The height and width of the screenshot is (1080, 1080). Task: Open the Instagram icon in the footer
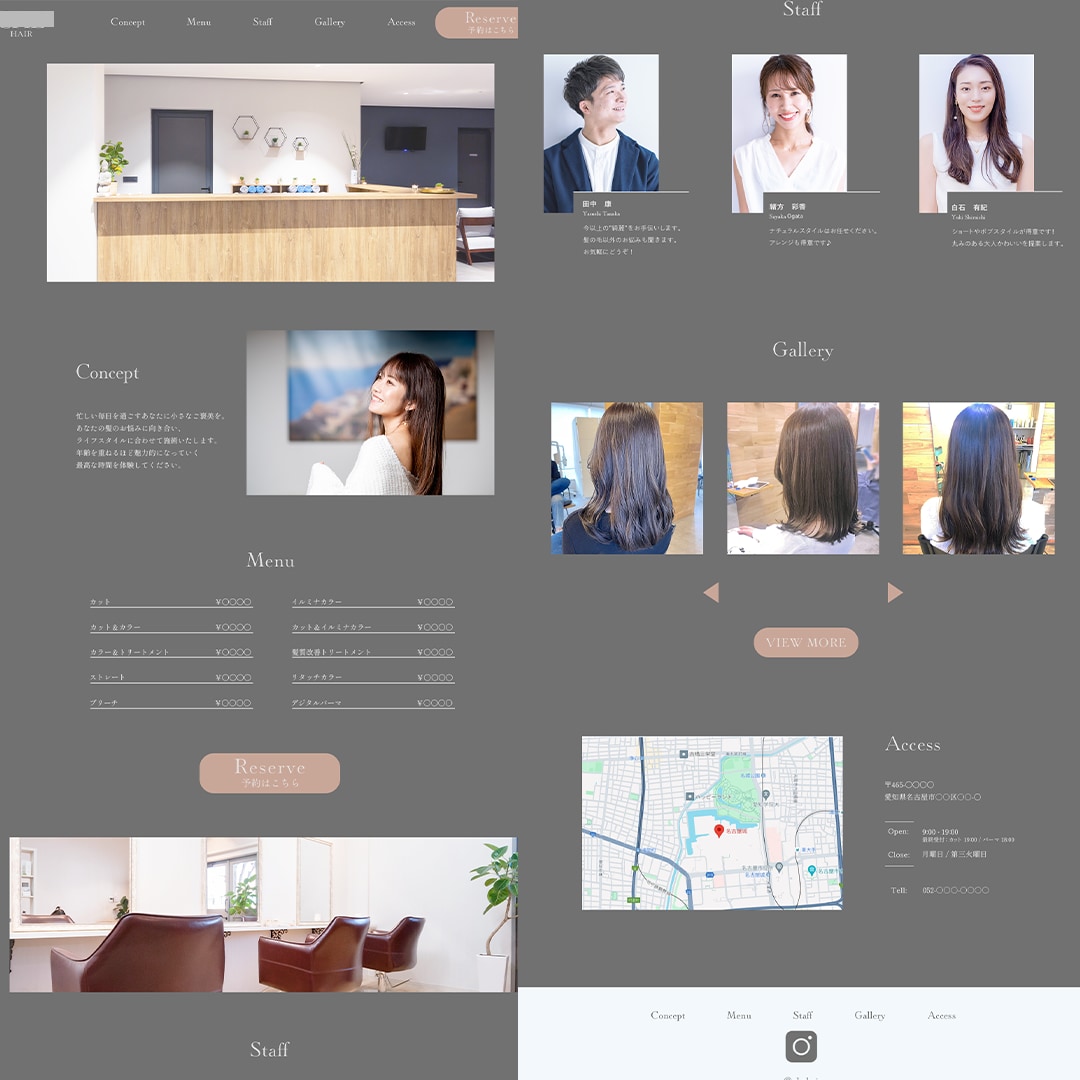(x=801, y=1046)
